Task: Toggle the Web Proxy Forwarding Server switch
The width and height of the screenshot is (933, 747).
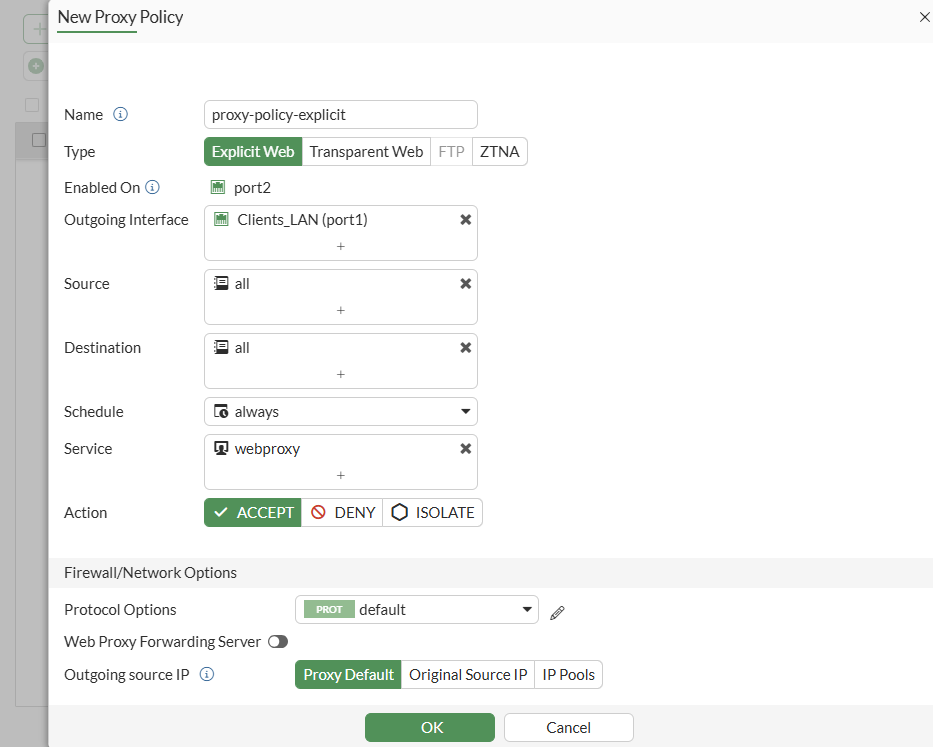Action: click(x=278, y=642)
